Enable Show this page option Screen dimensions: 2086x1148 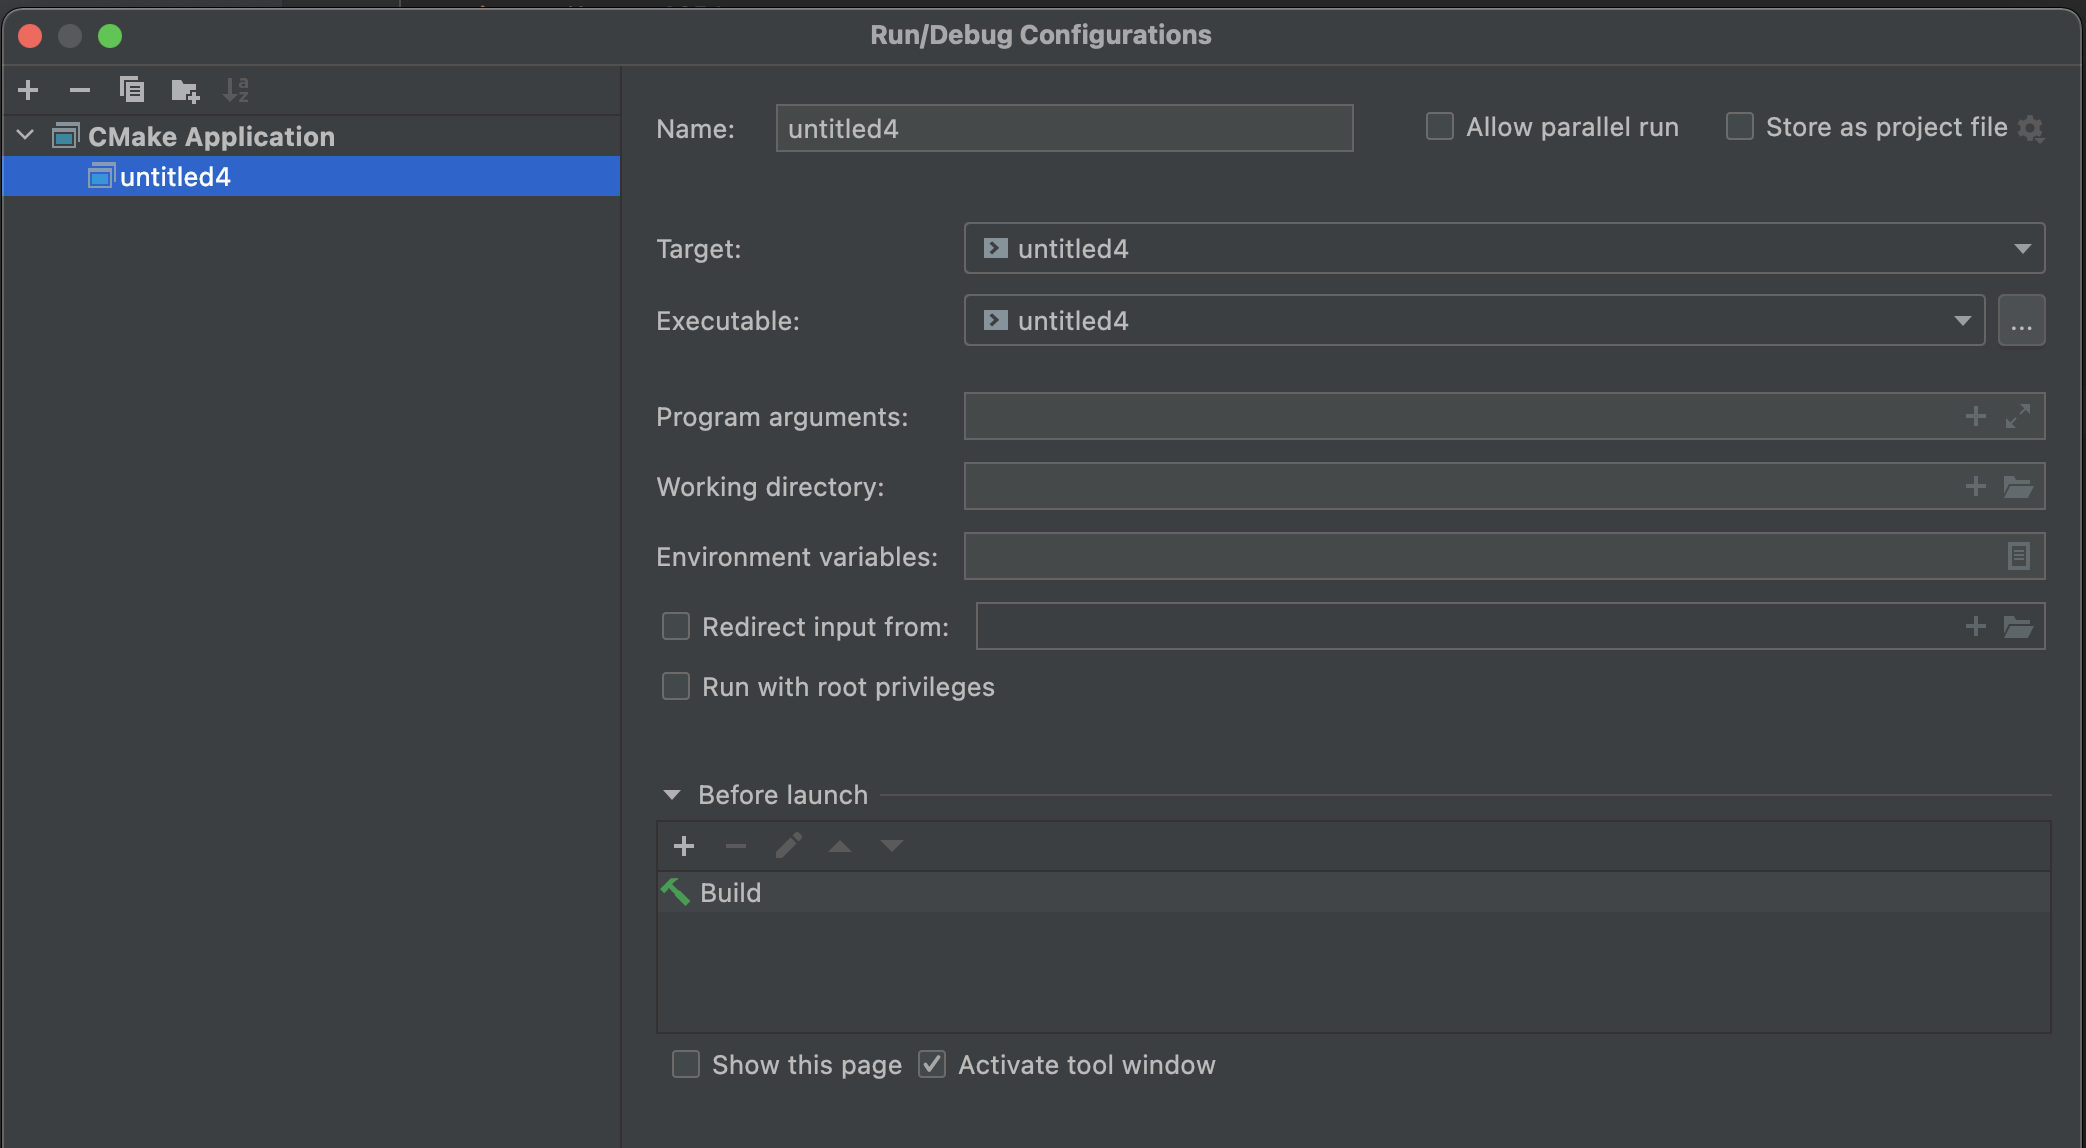pyautogui.click(x=686, y=1064)
